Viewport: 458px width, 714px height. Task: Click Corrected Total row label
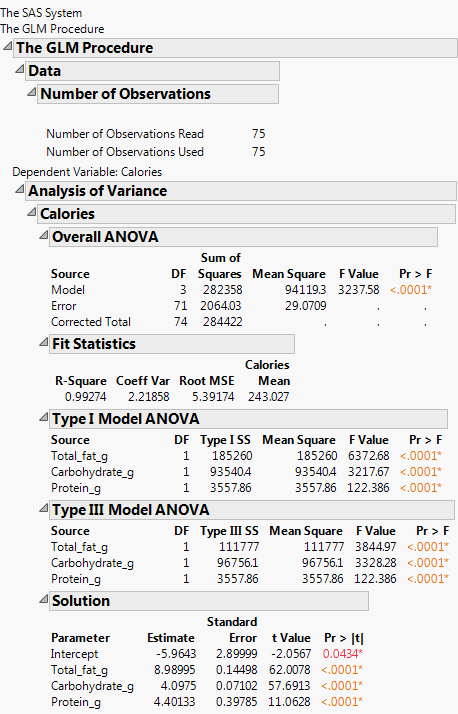pos(91,322)
